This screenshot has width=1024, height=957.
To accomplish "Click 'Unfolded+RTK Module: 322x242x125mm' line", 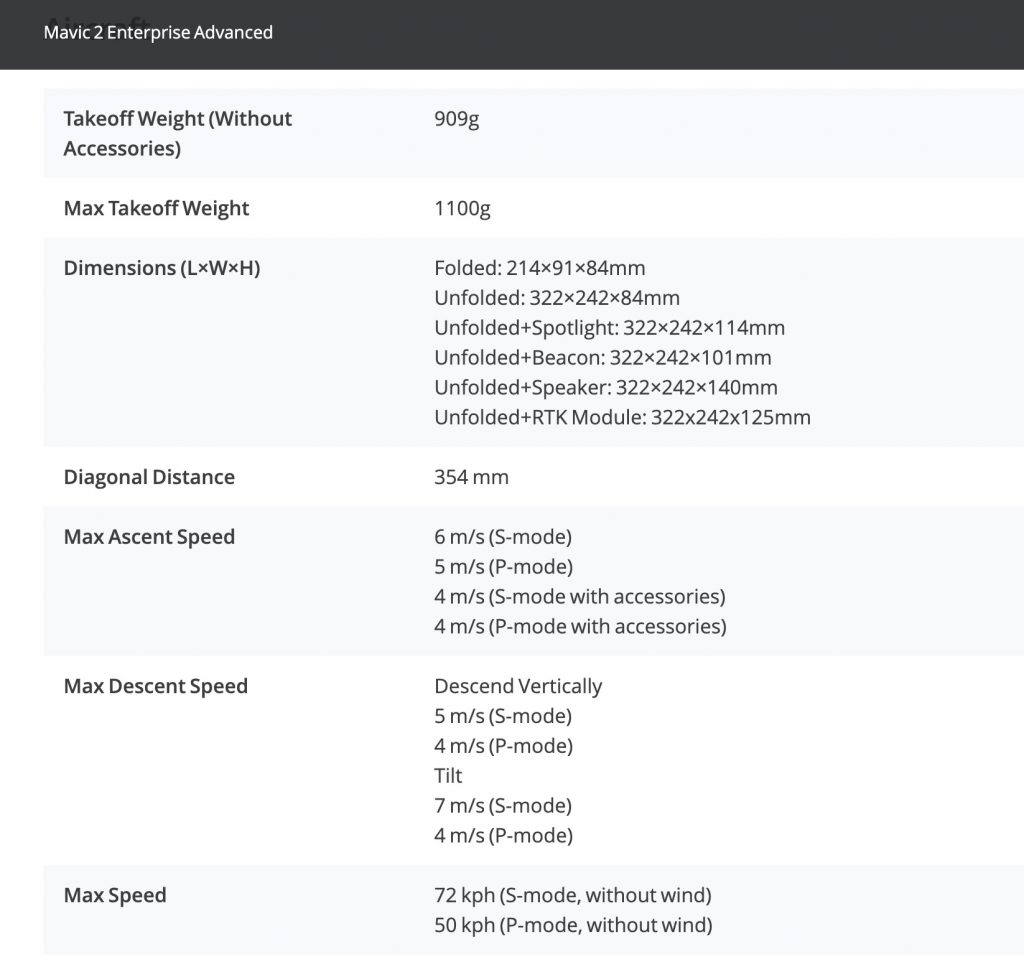I will pyautogui.click(x=622, y=417).
